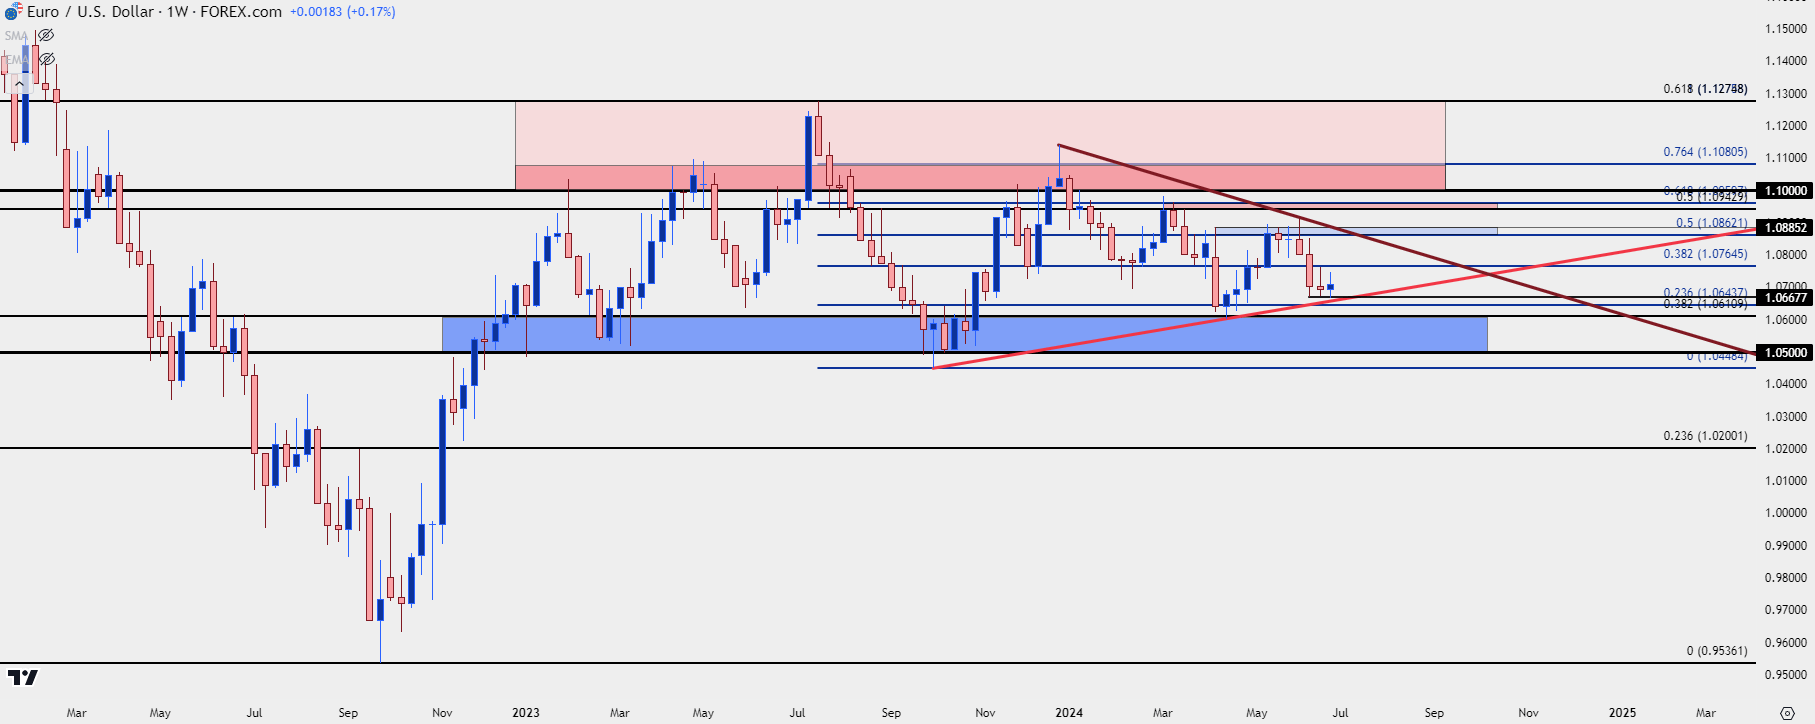Click 1.15000 on the price axis
This screenshot has height=724, width=1815.
click(x=1785, y=29)
